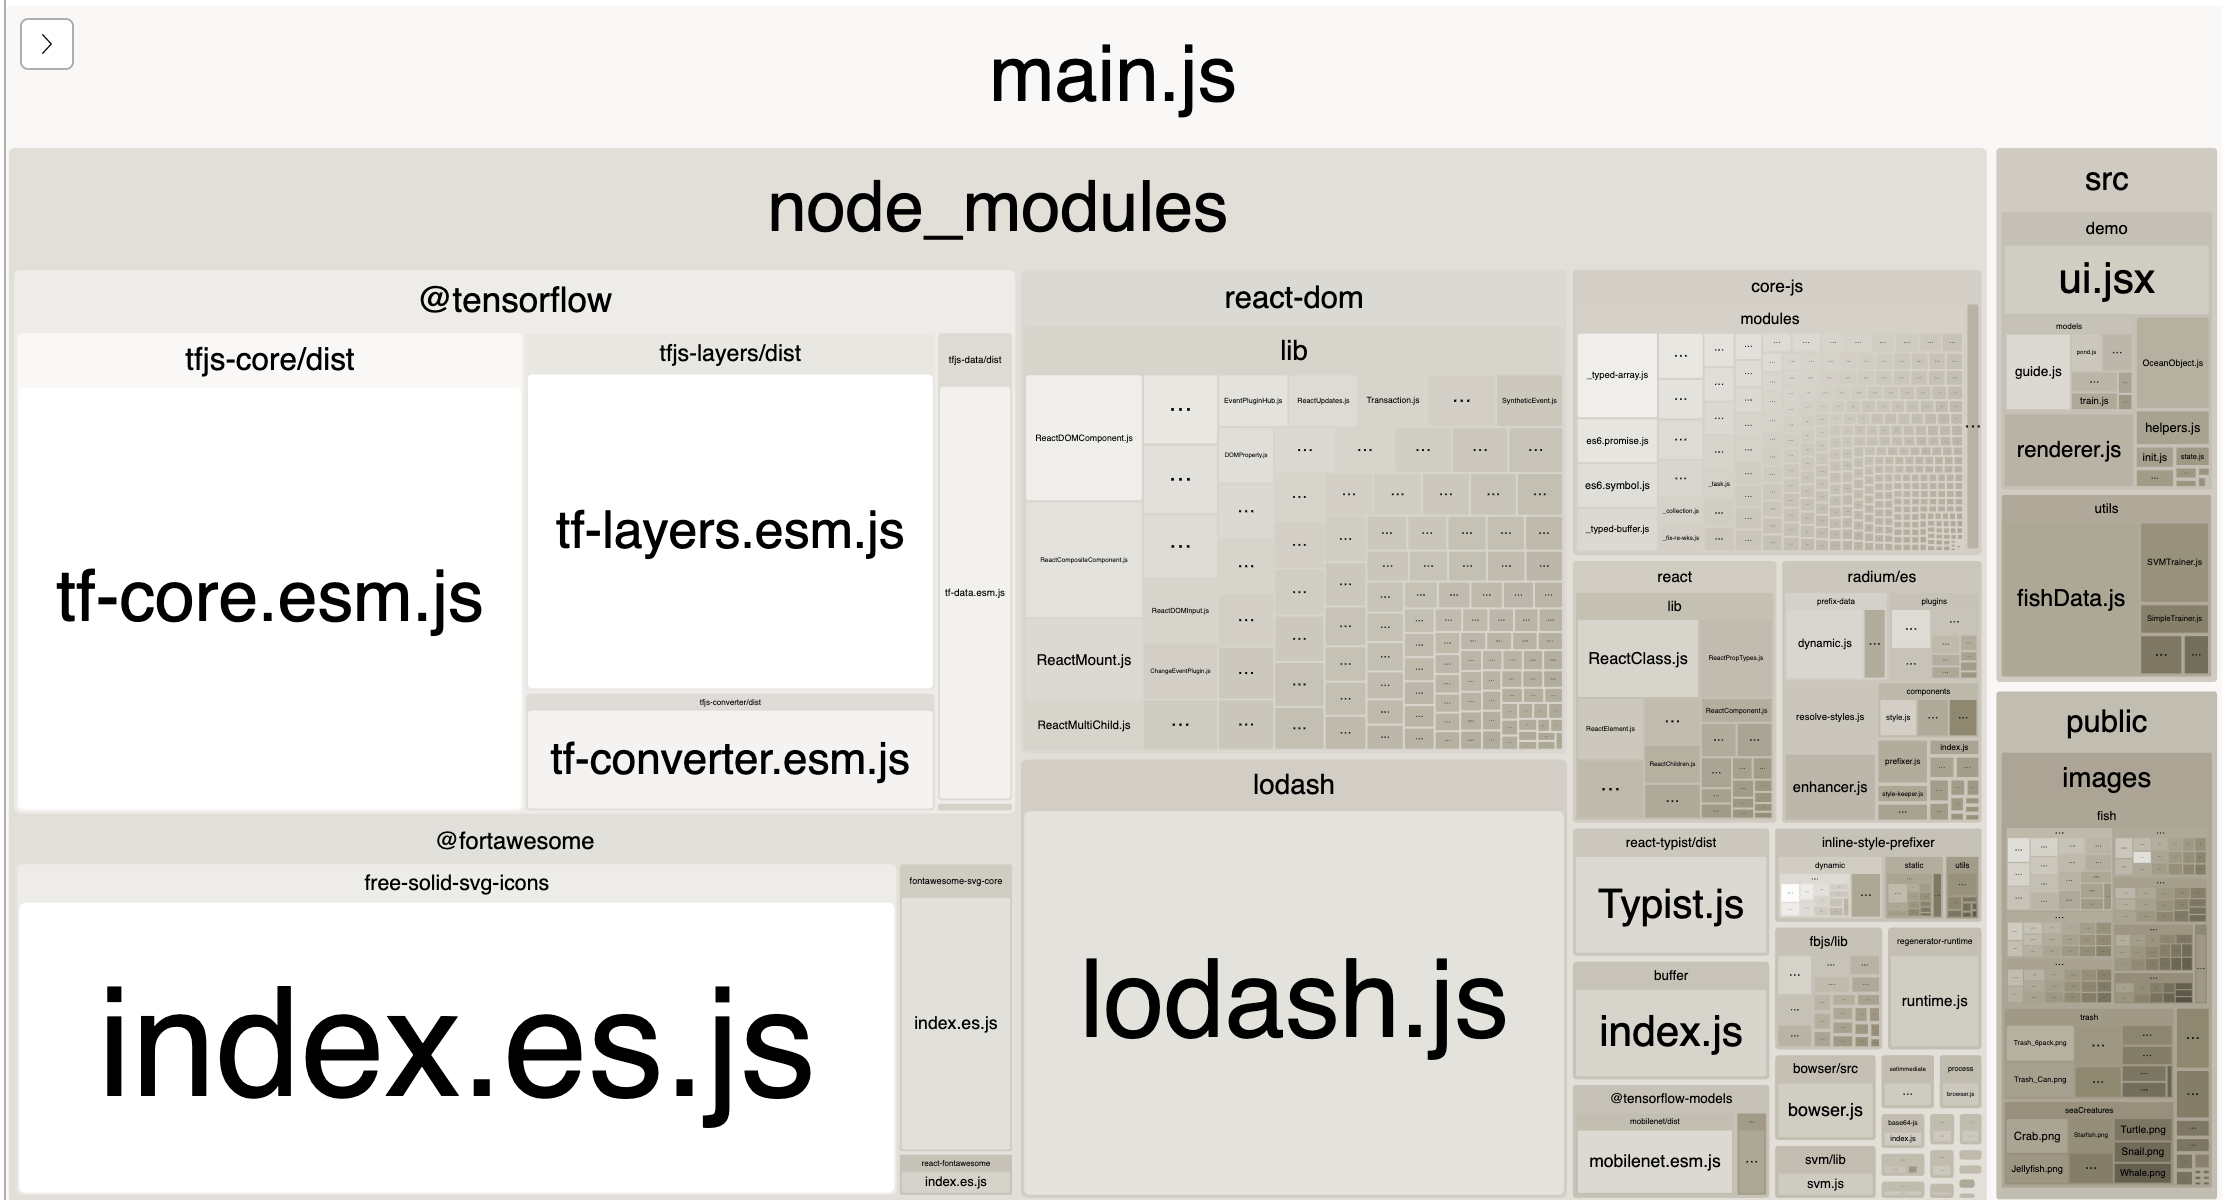Click the tf-converter.esm.js block
The width and height of the screenshot is (2222, 1200).
pyautogui.click(x=729, y=759)
